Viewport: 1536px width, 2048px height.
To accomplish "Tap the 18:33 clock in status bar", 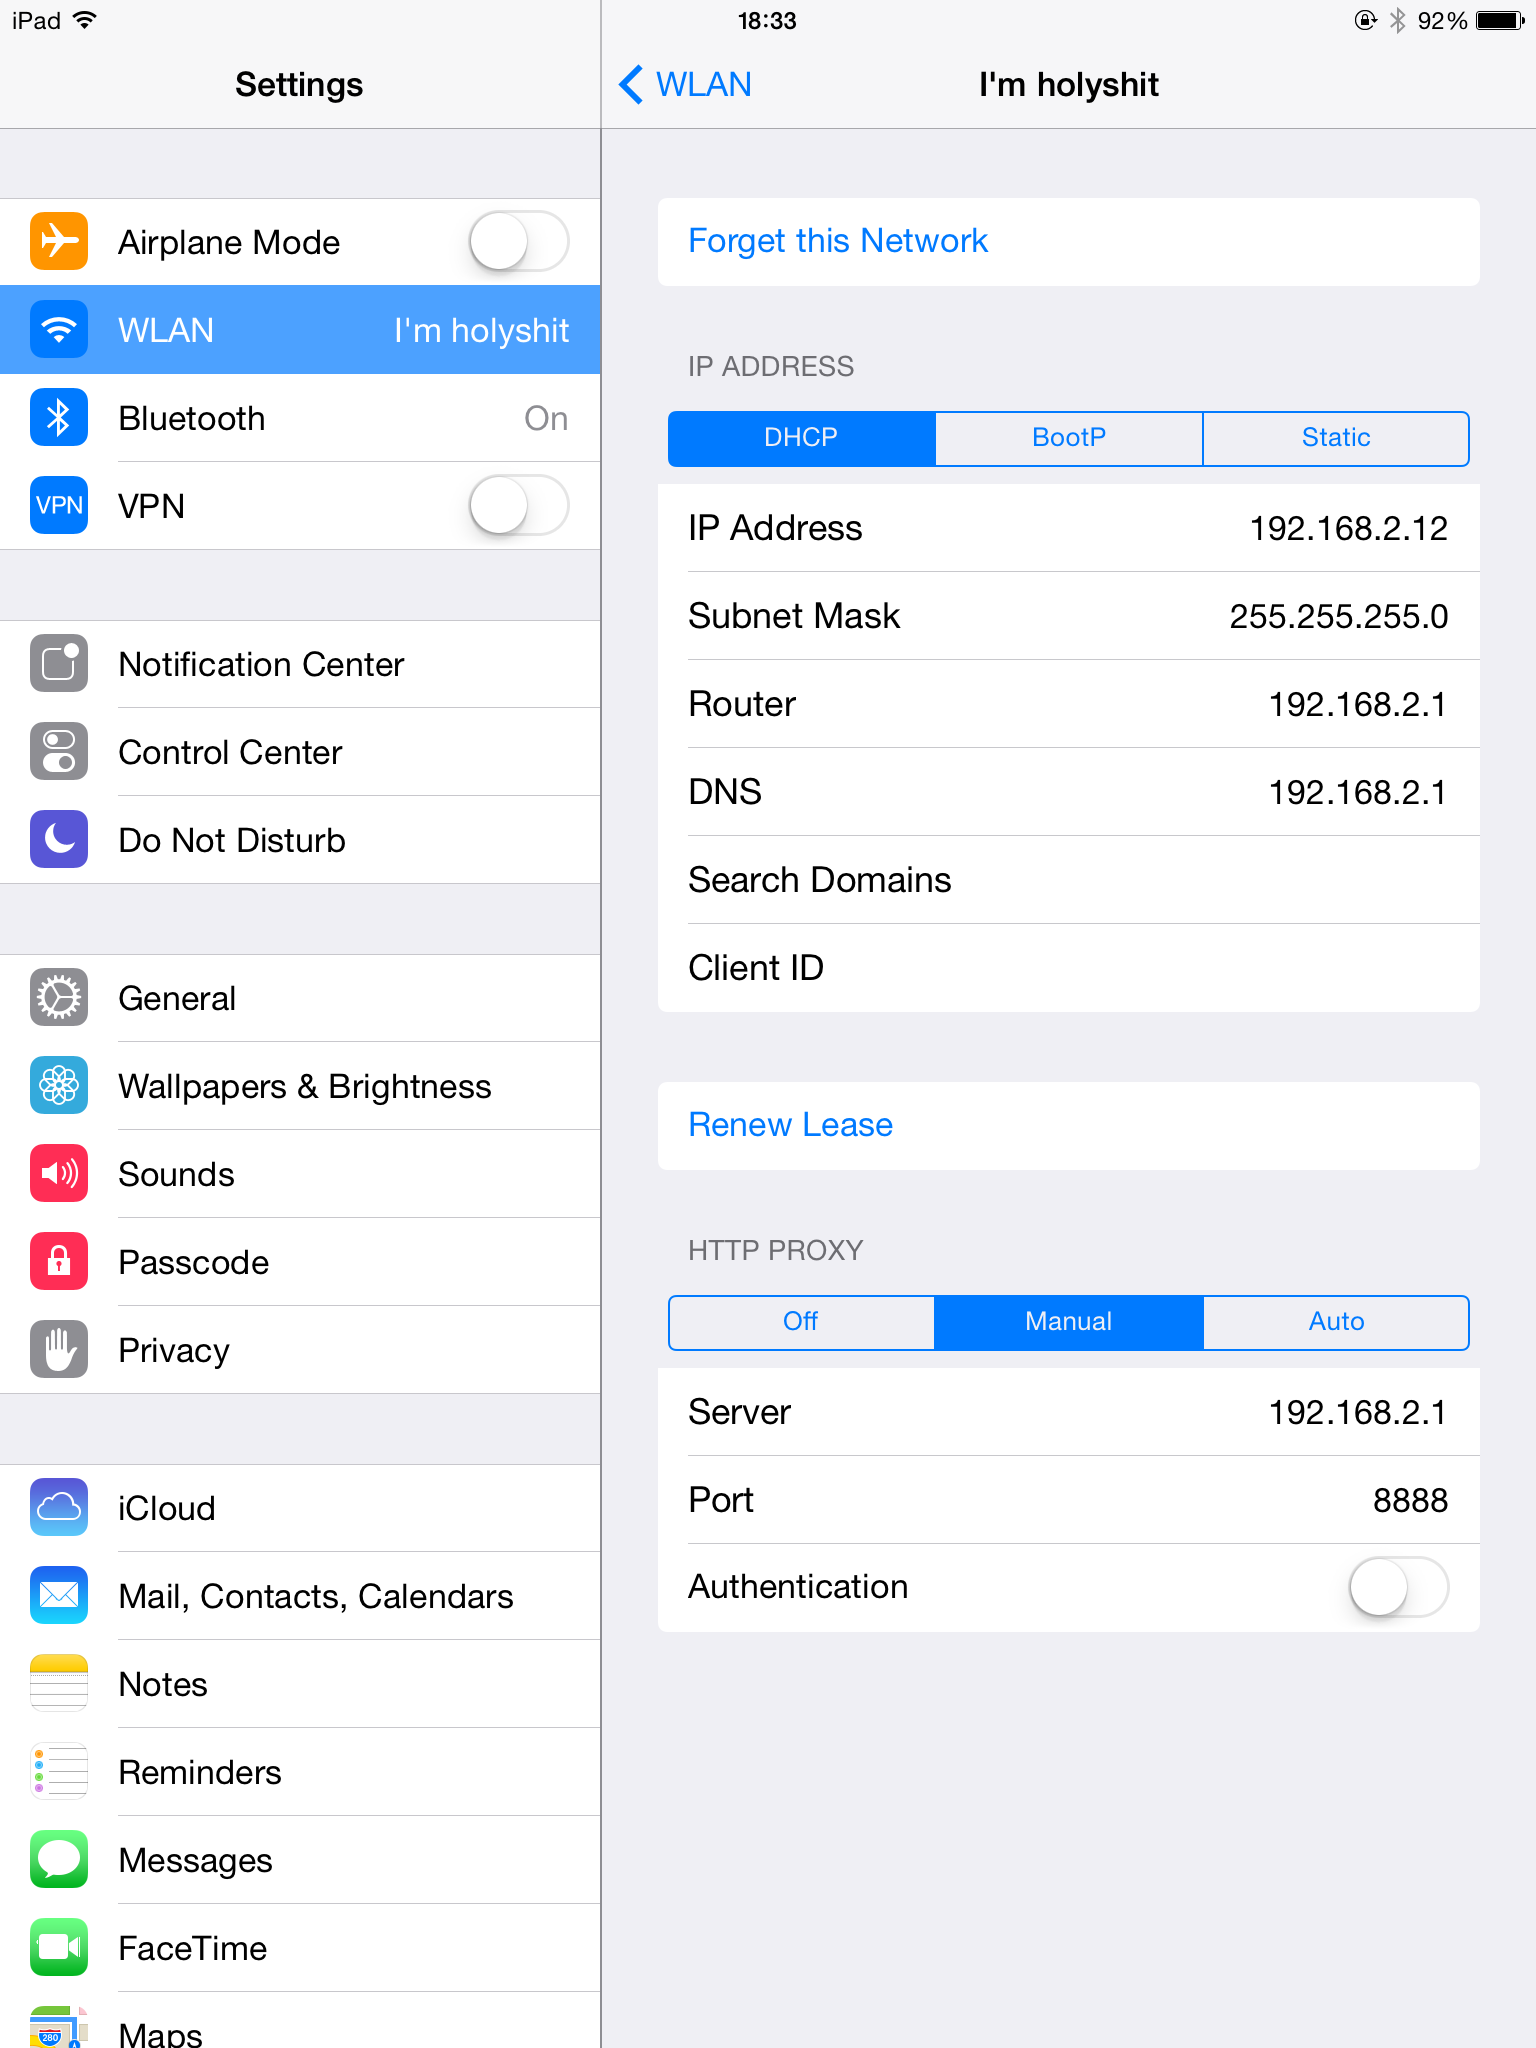I will 767,21.
